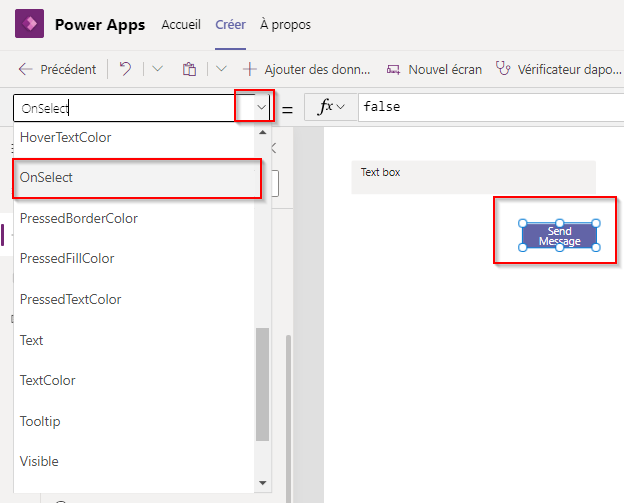Open the À propos tab
624x503 pixels.
pos(285,25)
